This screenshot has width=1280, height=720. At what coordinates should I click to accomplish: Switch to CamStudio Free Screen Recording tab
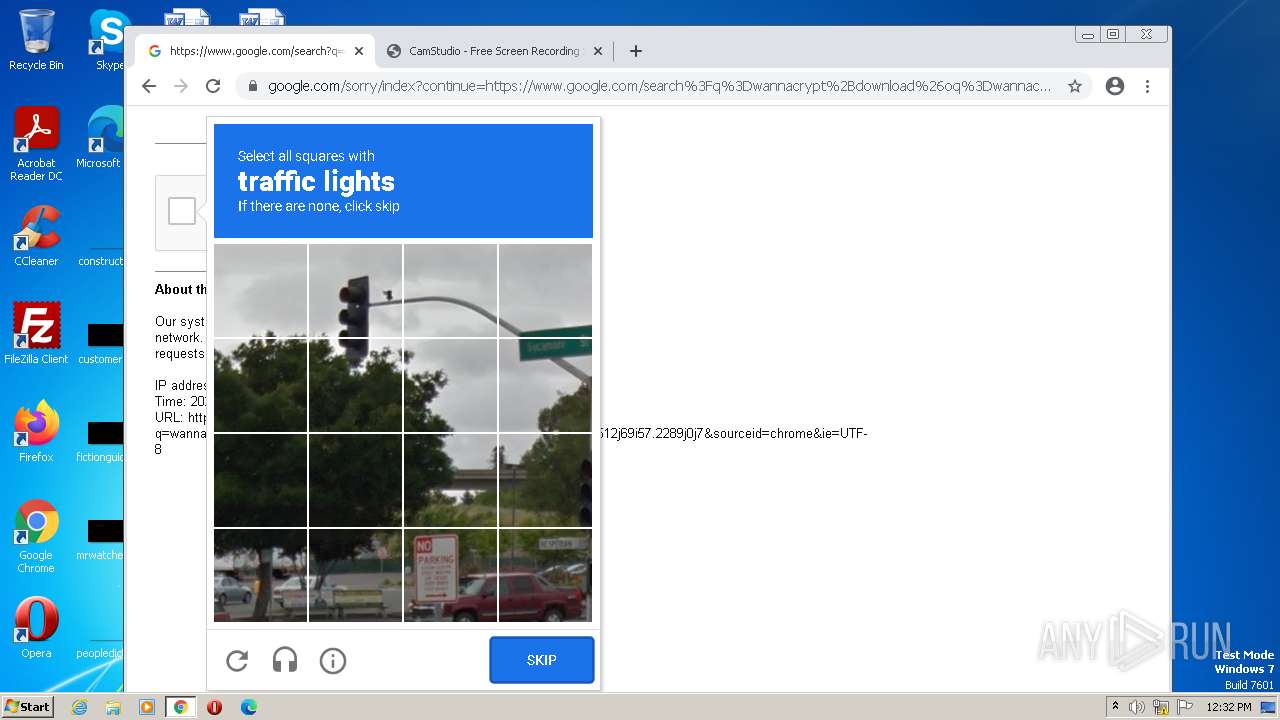[494, 51]
